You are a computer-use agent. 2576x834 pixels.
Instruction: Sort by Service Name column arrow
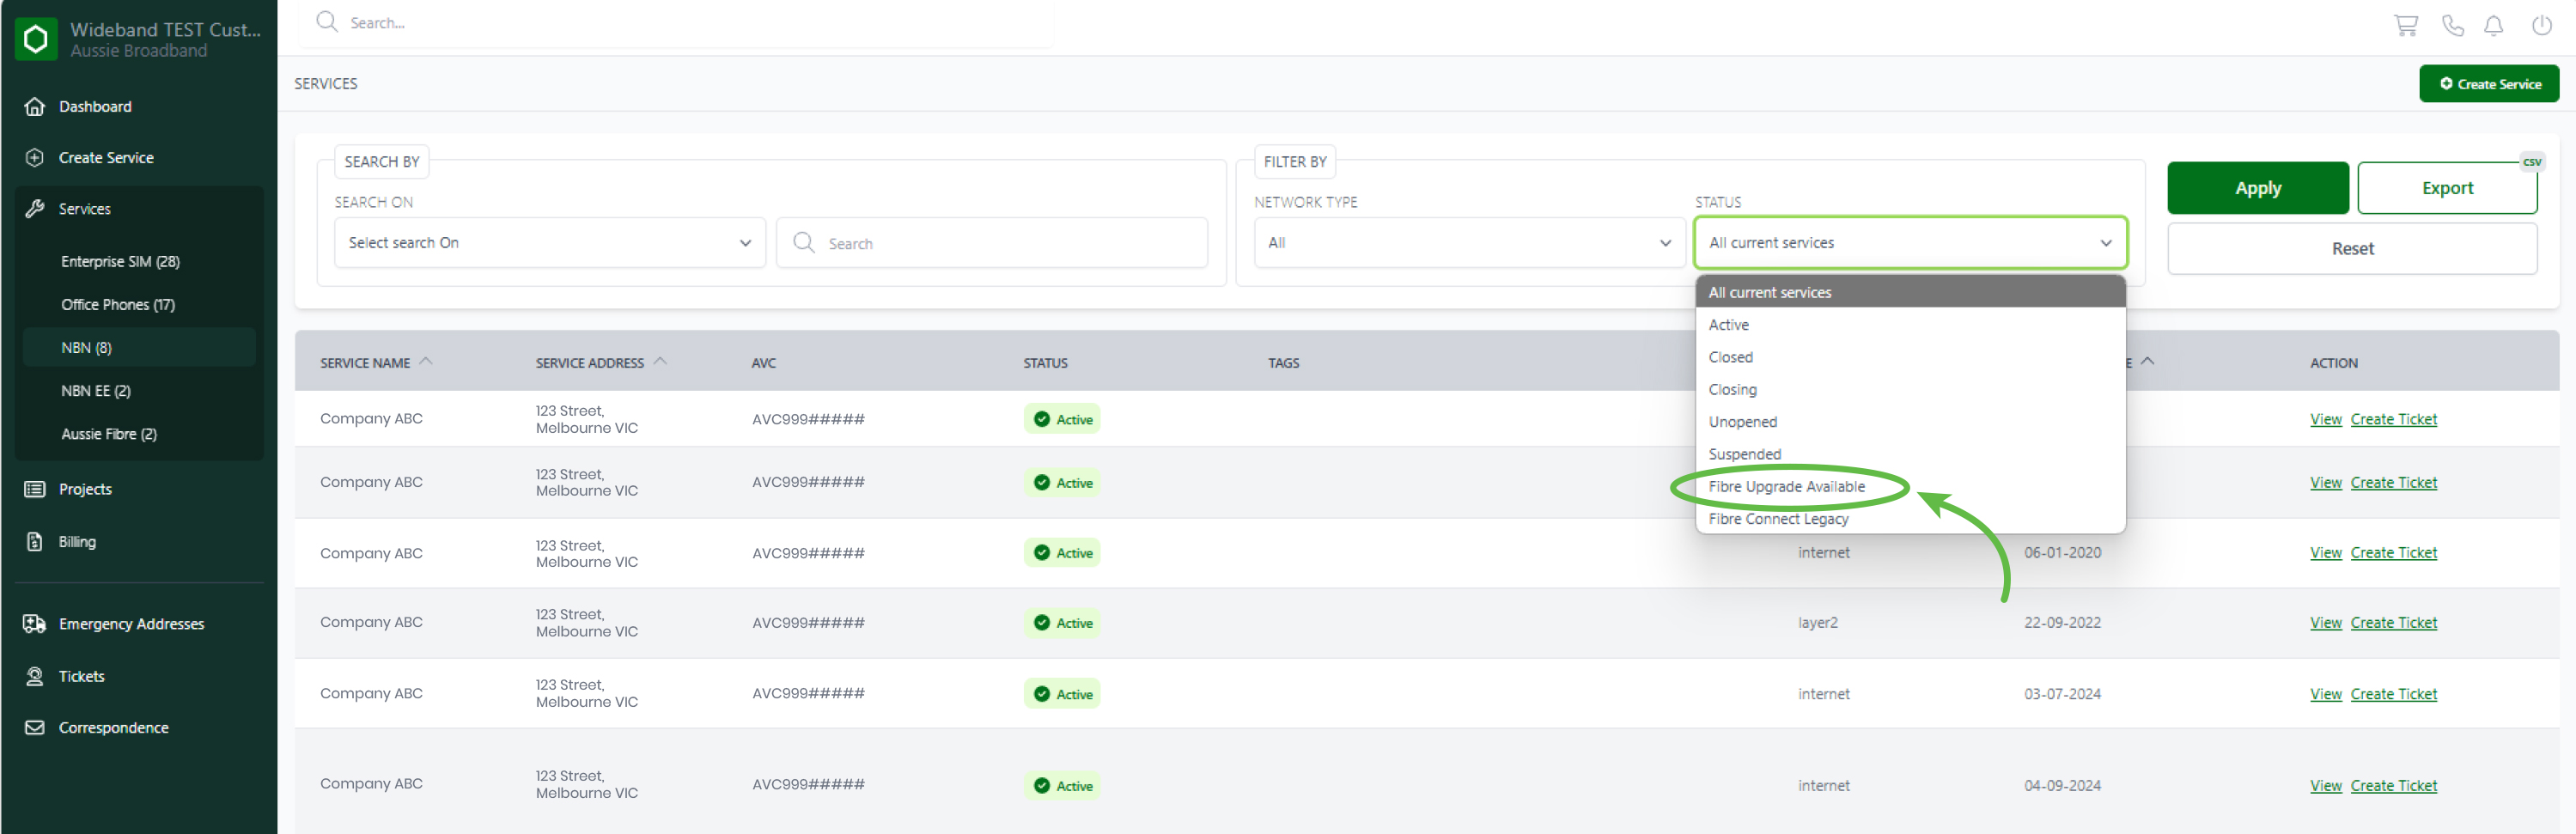[x=426, y=362]
